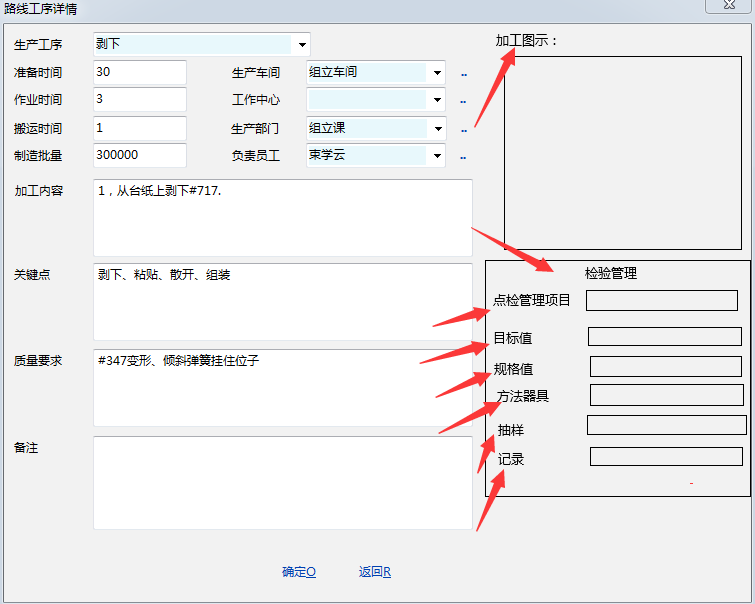Image resolution: width=755 pixels, height=604 pixels.
Task: Focus the 方法器具 input box
Action: 666,395
